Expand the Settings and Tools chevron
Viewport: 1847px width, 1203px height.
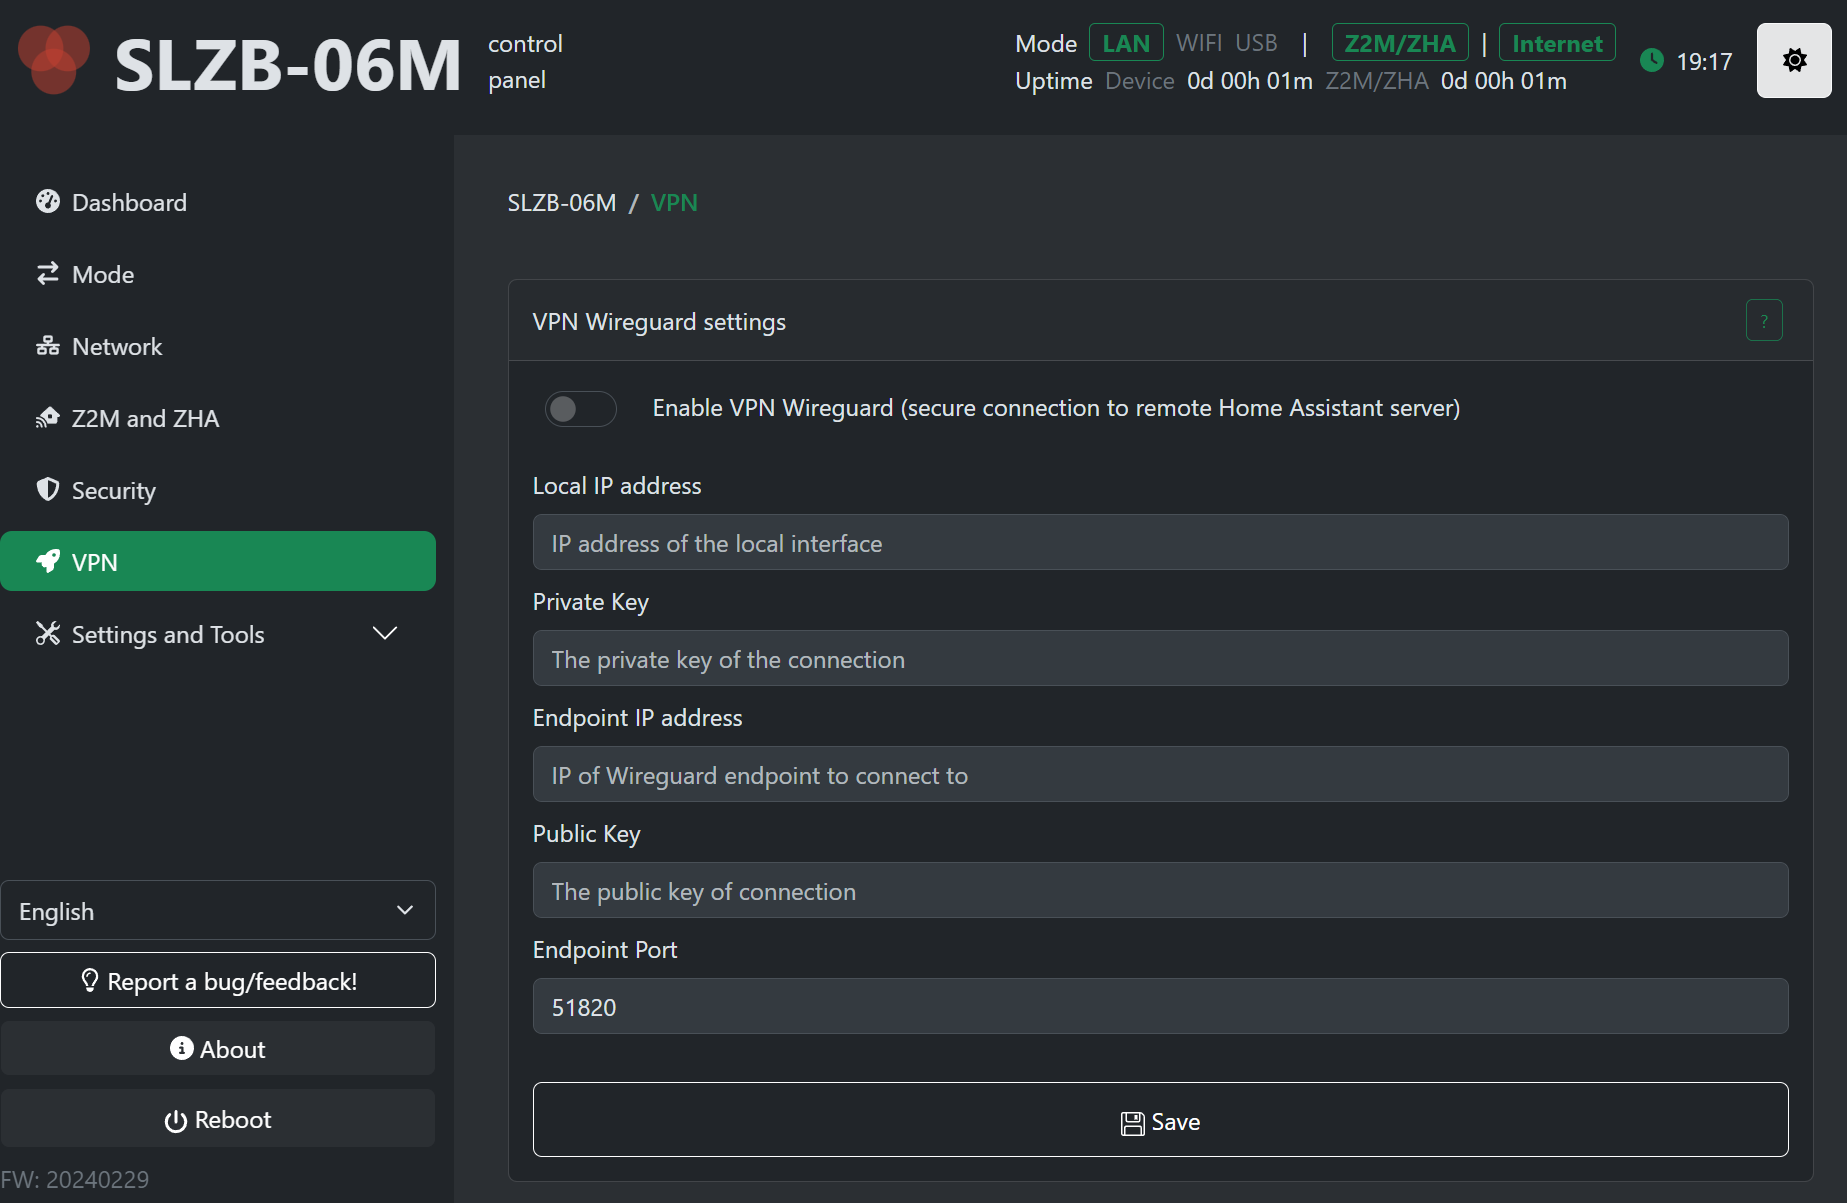pyautogui.click(x=385, y=634)
